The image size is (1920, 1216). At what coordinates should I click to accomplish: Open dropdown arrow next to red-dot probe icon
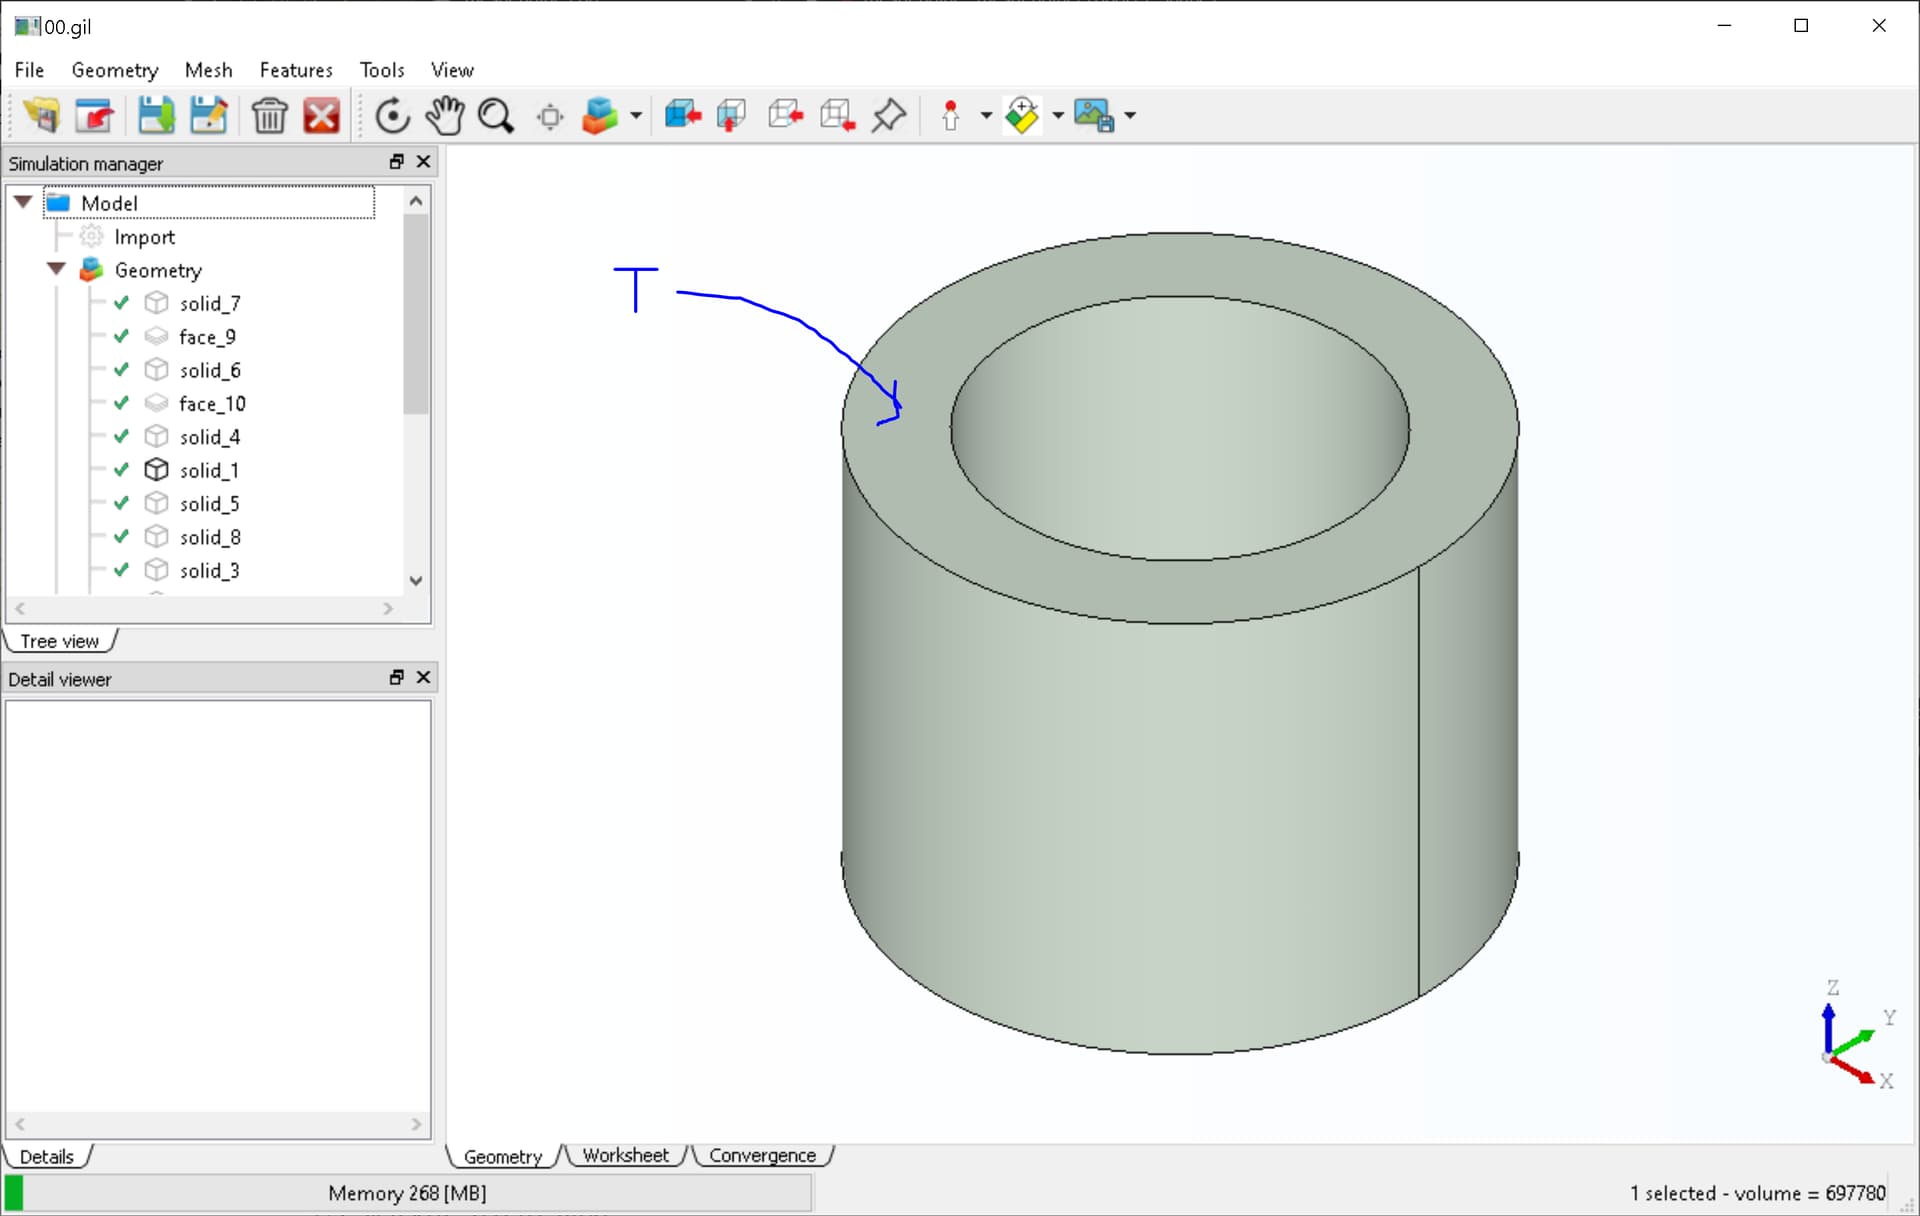pyautogui.click(x=986, y=116)
